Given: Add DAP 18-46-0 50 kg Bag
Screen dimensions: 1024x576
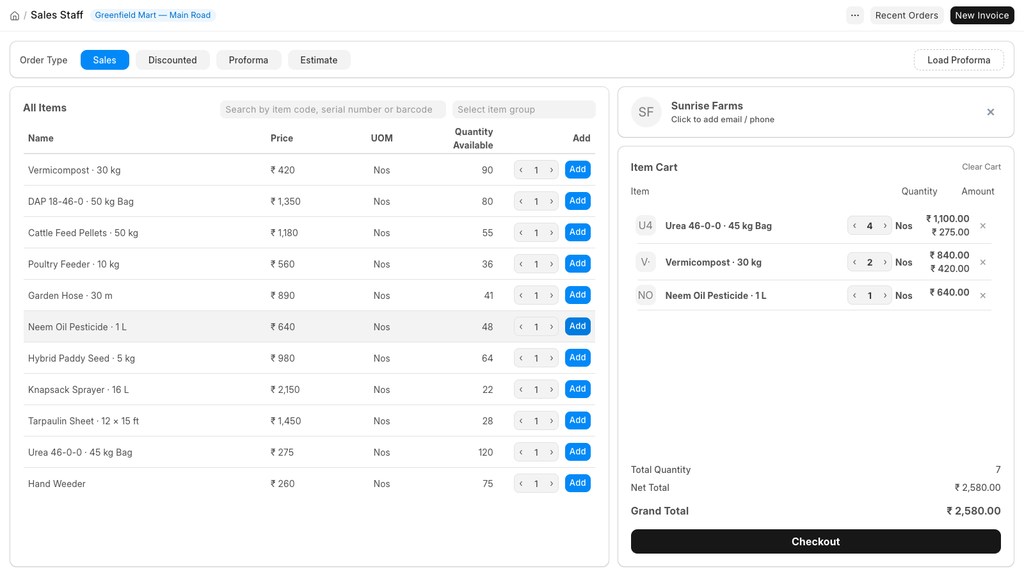Looking at the screenshot, I should [577, 201].
